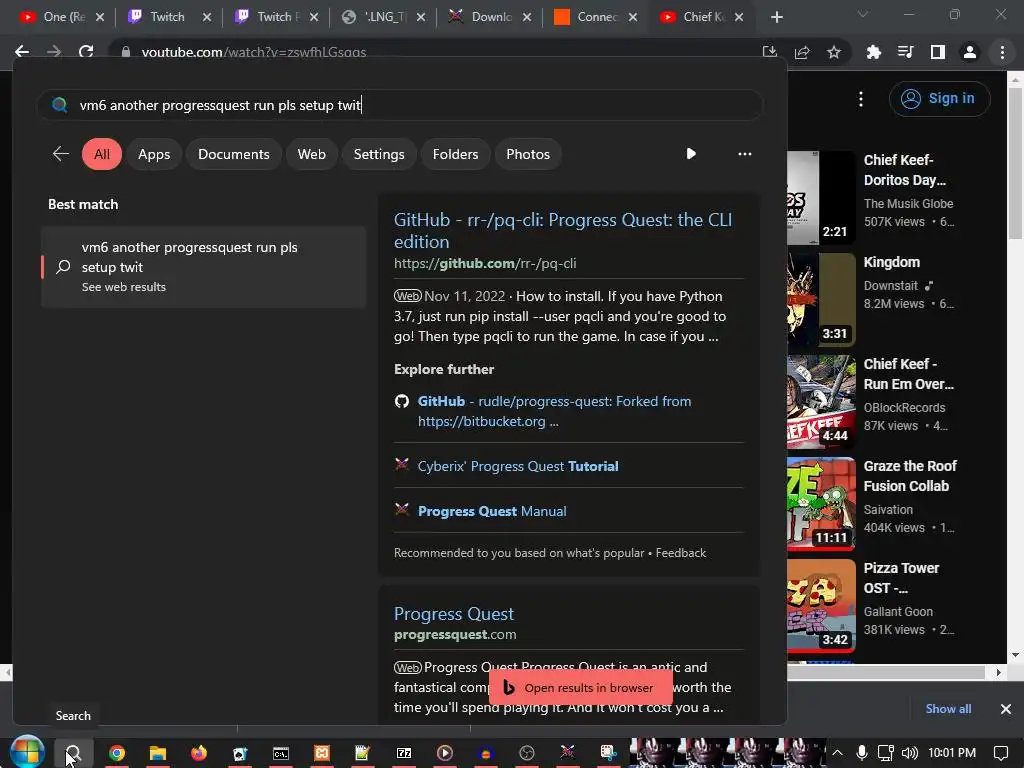Open the volume speaker tray icon
Image resolution: width=1024 pixels, height=768 pixels.
(x=909, y=753)
